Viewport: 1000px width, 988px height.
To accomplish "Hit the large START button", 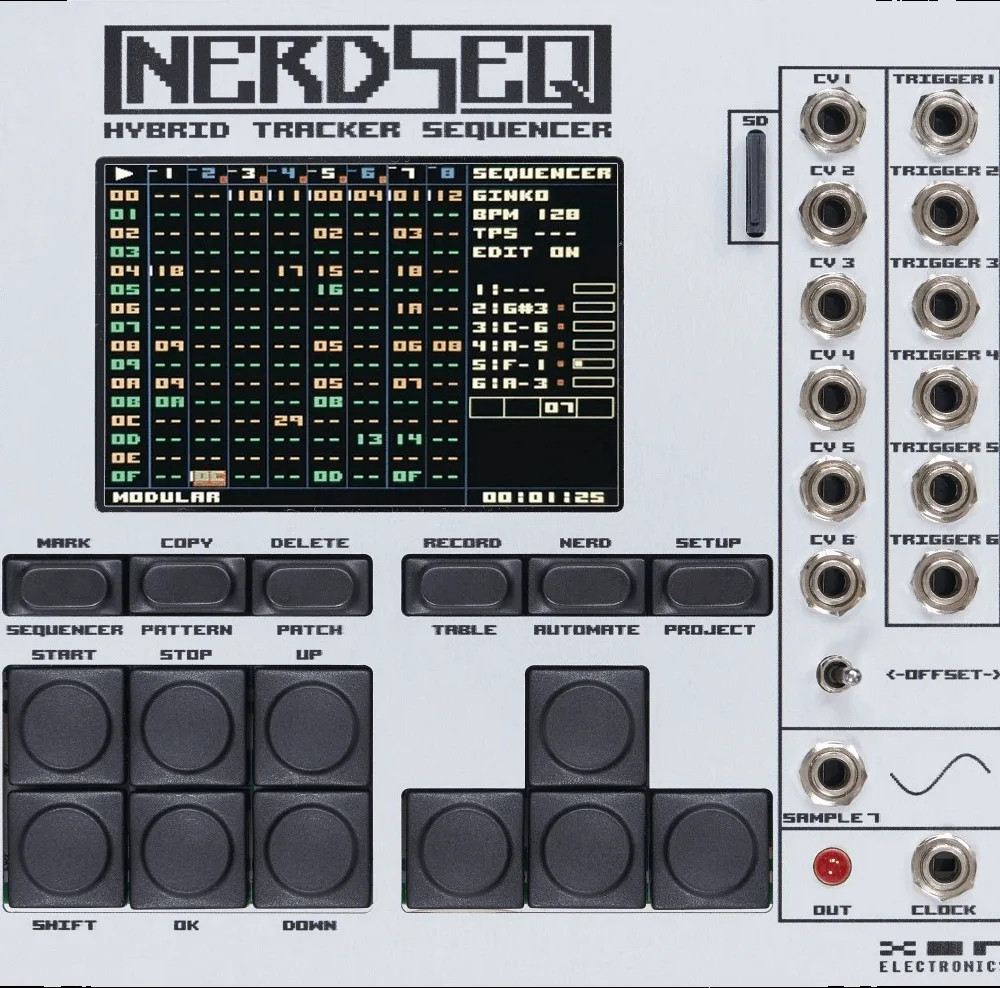I will tap(64, 726).
